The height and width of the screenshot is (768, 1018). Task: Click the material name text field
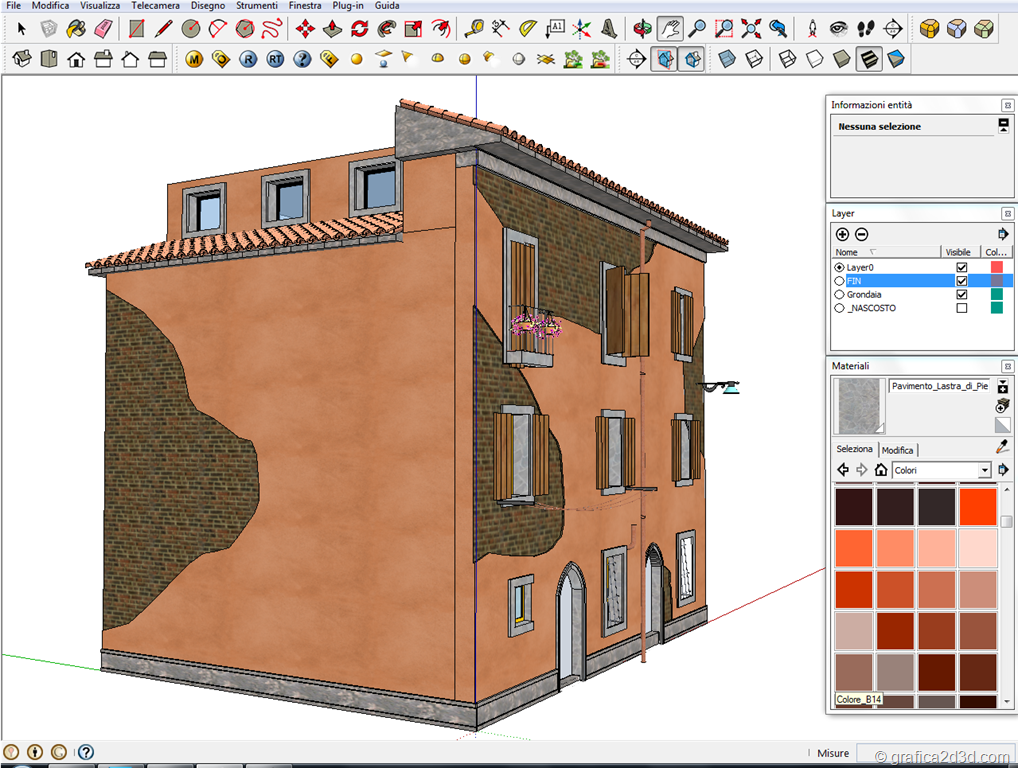(x=939, y=386)
